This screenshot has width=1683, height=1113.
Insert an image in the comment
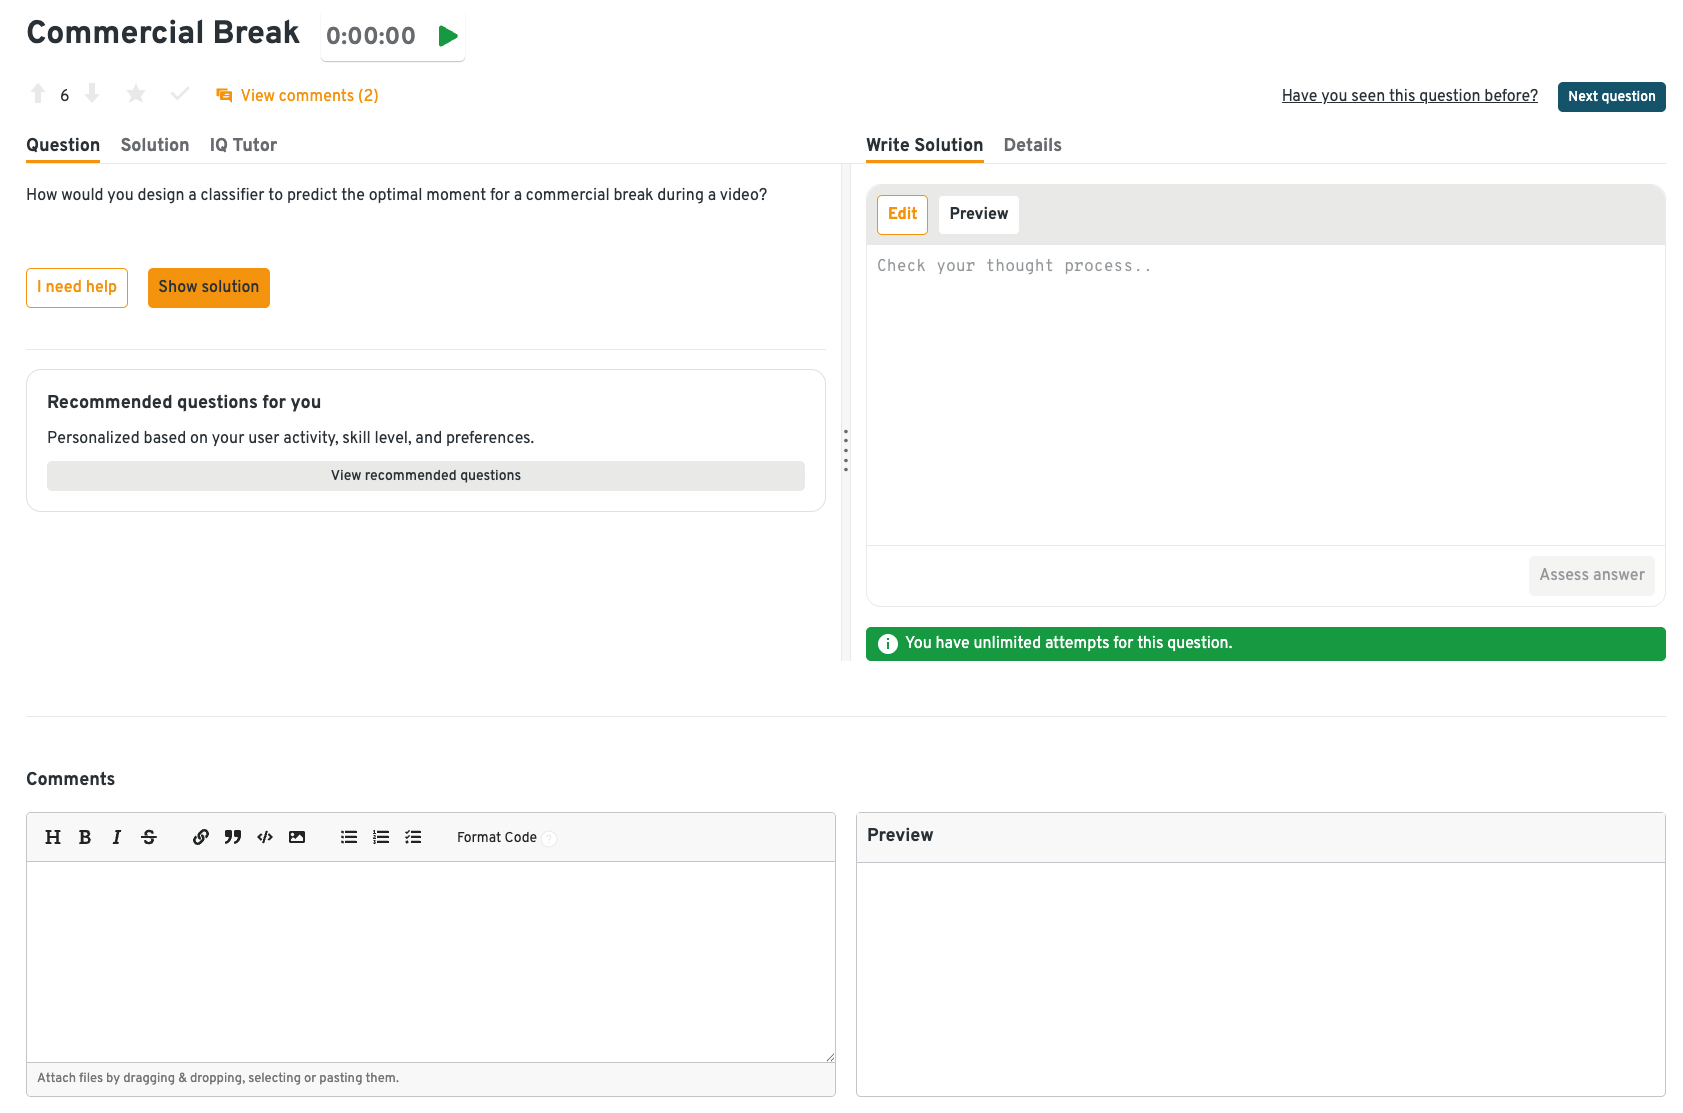[297, 837]
